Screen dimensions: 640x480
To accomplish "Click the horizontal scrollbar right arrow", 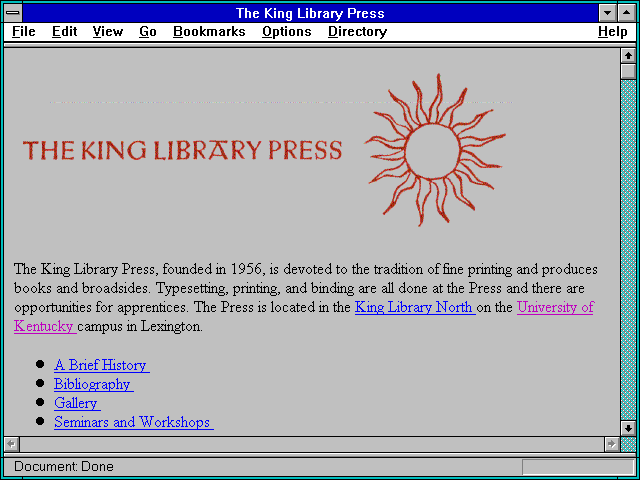I will [x=611, y=444].
